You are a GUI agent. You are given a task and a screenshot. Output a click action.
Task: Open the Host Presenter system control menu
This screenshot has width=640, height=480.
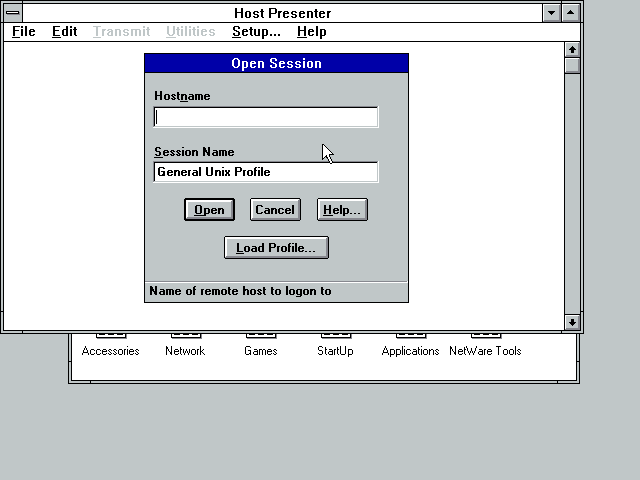point(13,13)
